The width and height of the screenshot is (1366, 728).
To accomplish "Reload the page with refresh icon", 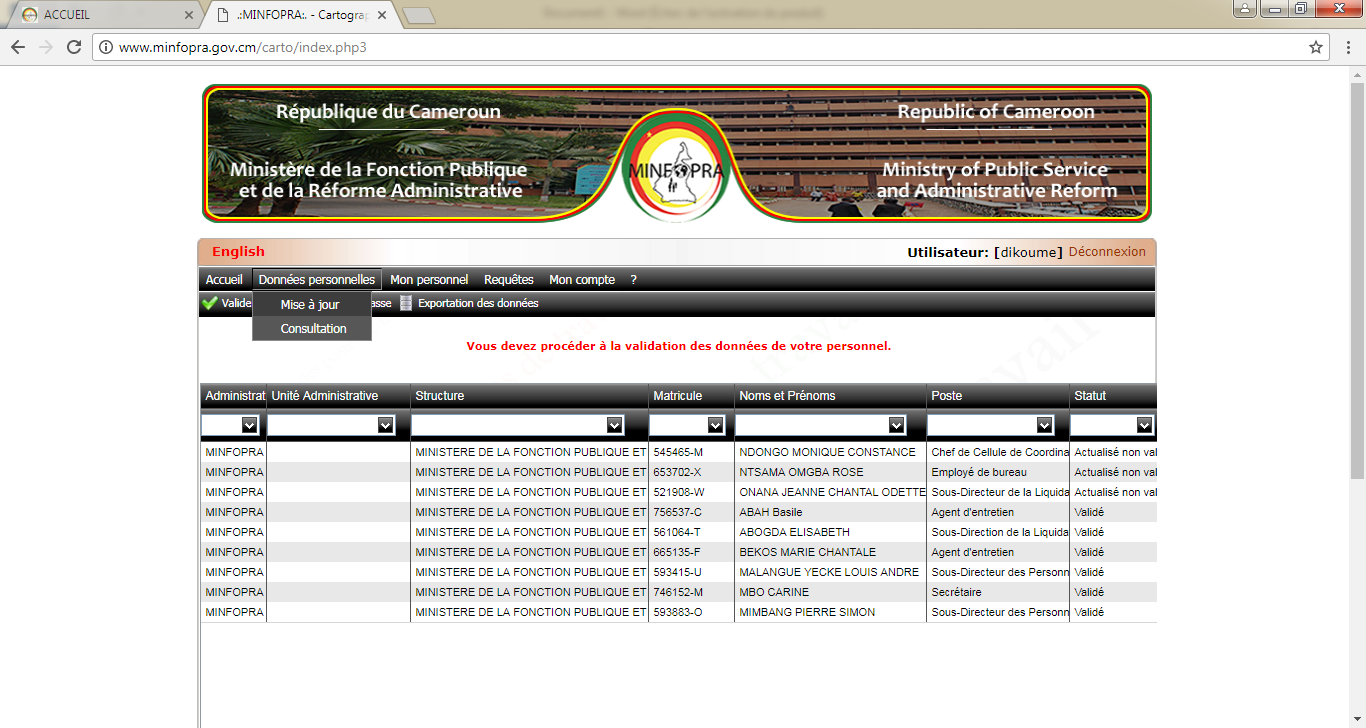I will point(74,47).
